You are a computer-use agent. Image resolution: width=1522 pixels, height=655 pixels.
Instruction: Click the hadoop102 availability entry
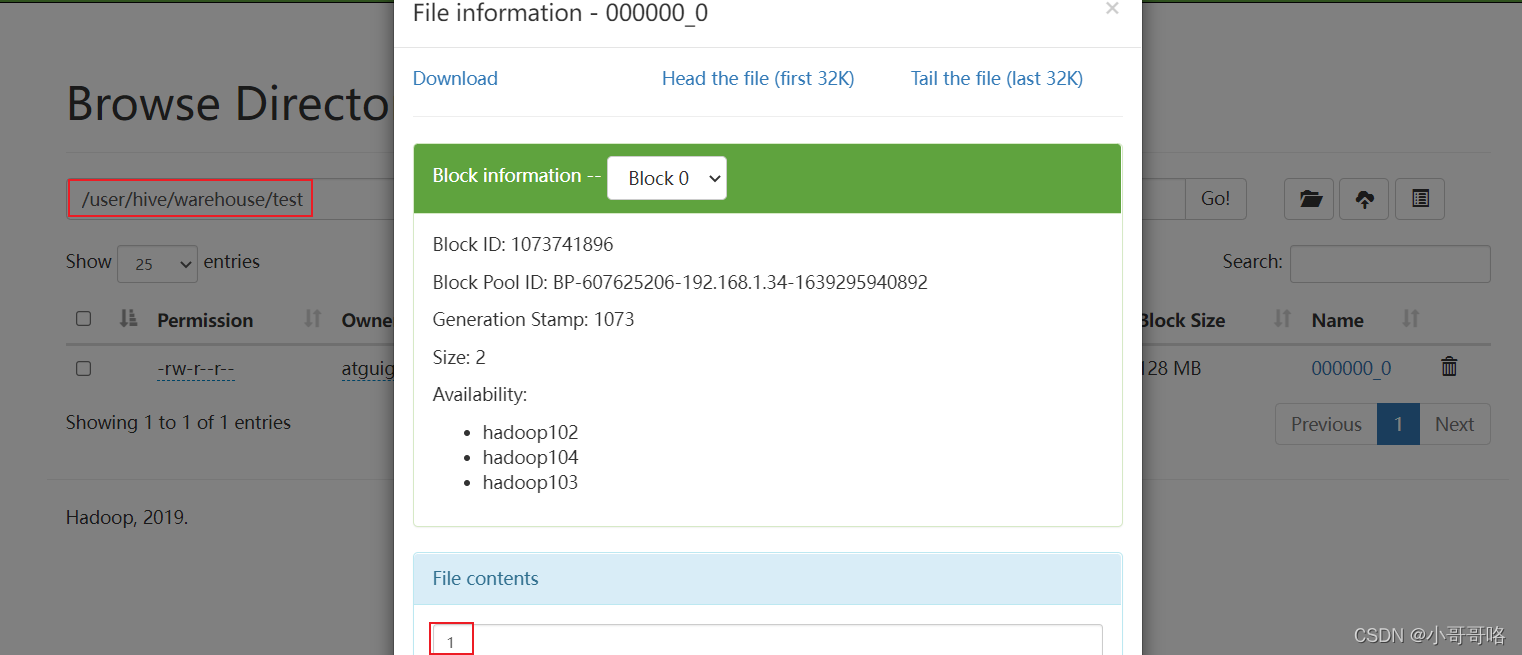point(530,432)
